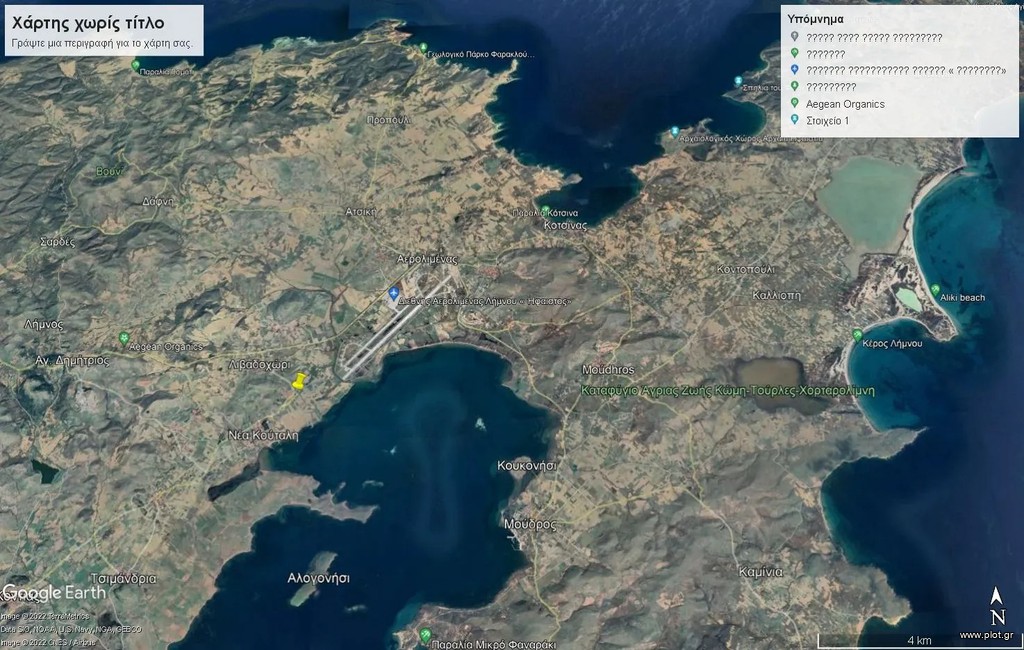Image resolution: width=1024 pixels, height=650 pixels.
Task: Click the Καταφύγιο Άγριας Ζωής green label
Action: point(728,391)
